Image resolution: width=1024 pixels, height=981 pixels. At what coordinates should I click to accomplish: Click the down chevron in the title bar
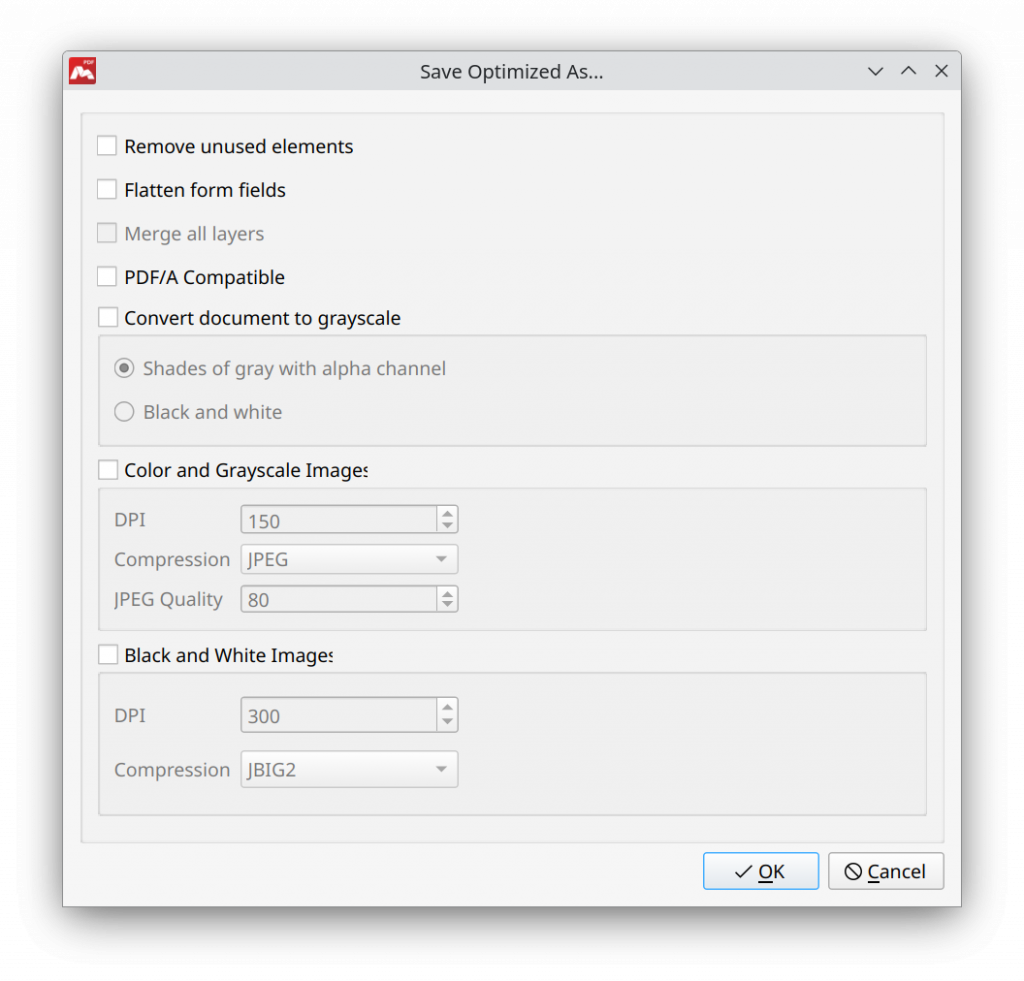pyautogui.click(x=875, y=71)
